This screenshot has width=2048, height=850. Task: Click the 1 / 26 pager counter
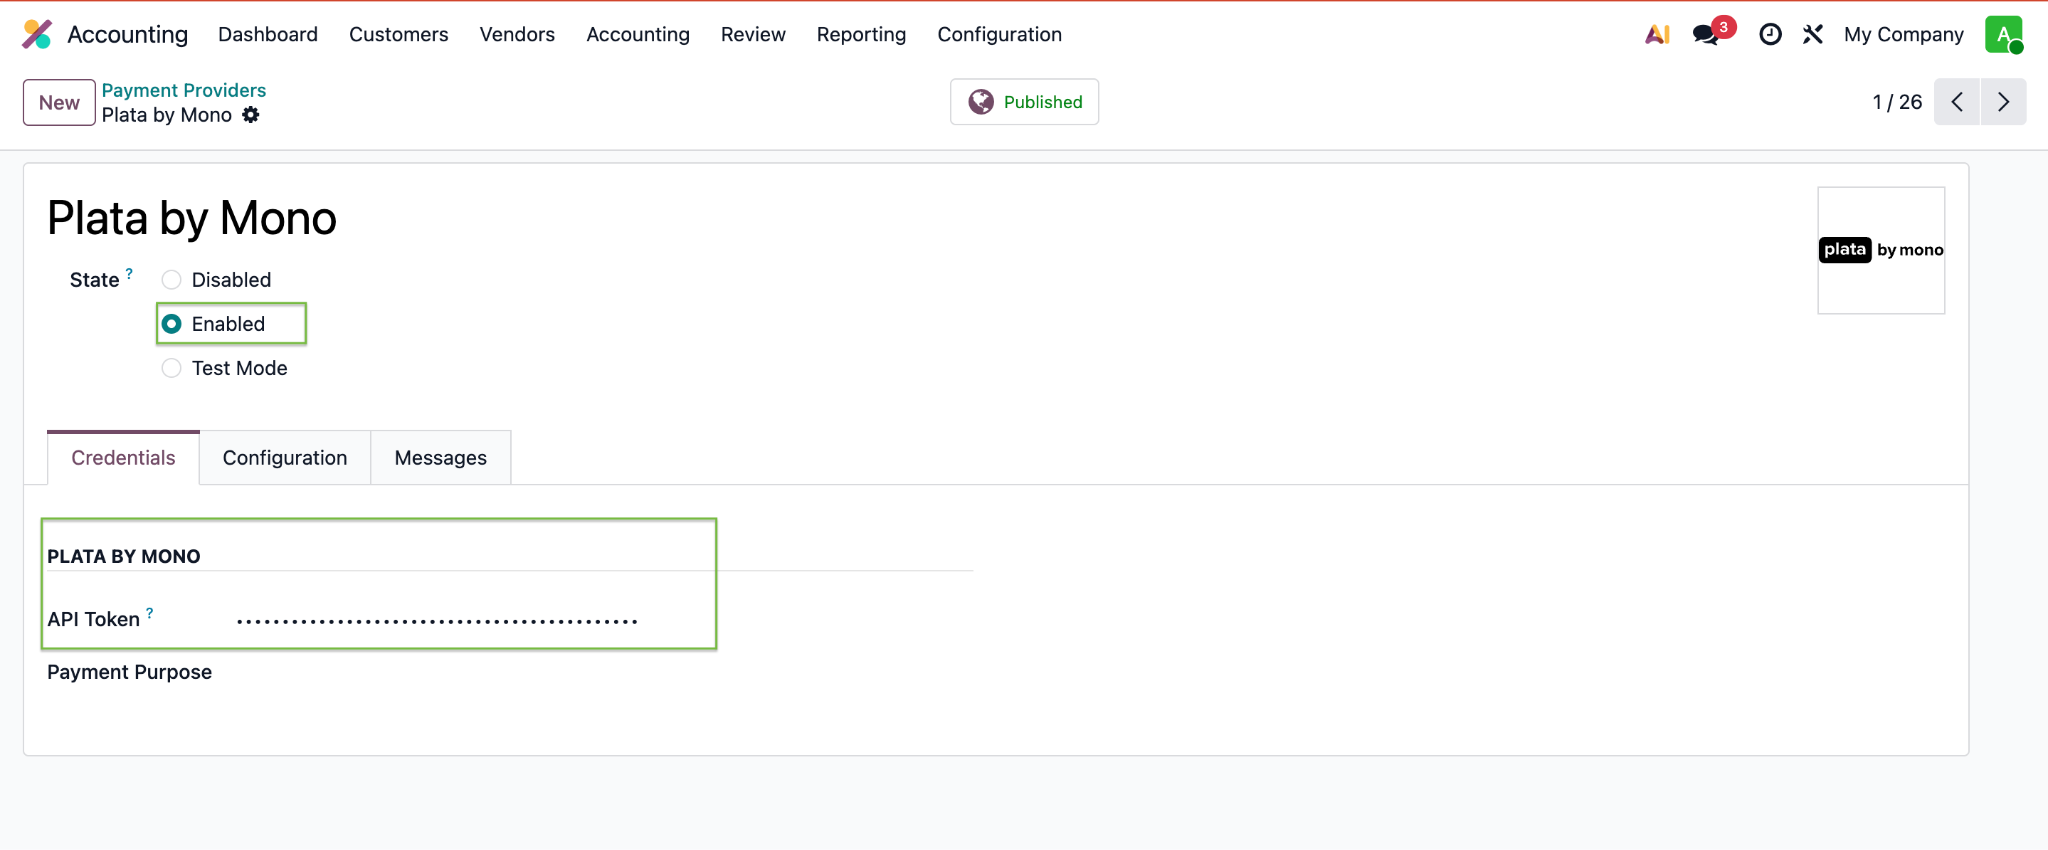[1897, 102]
